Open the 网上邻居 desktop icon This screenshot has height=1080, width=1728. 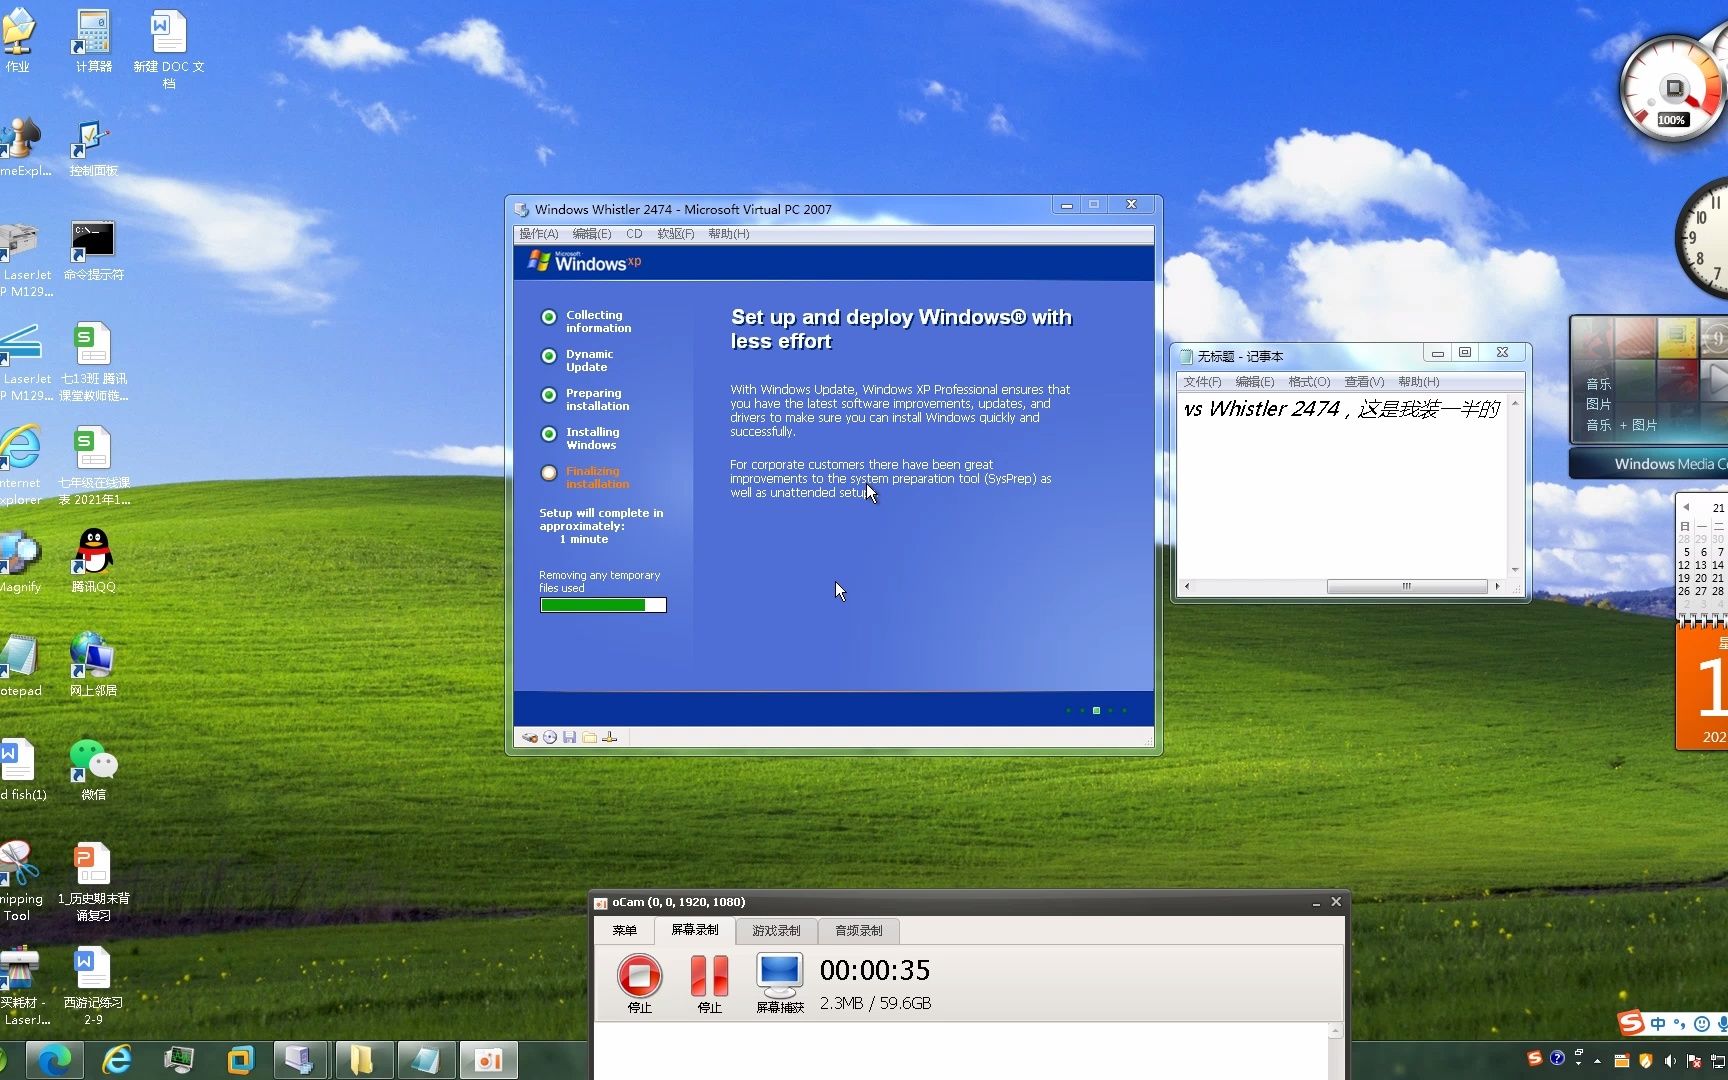(x=93, y=664)
